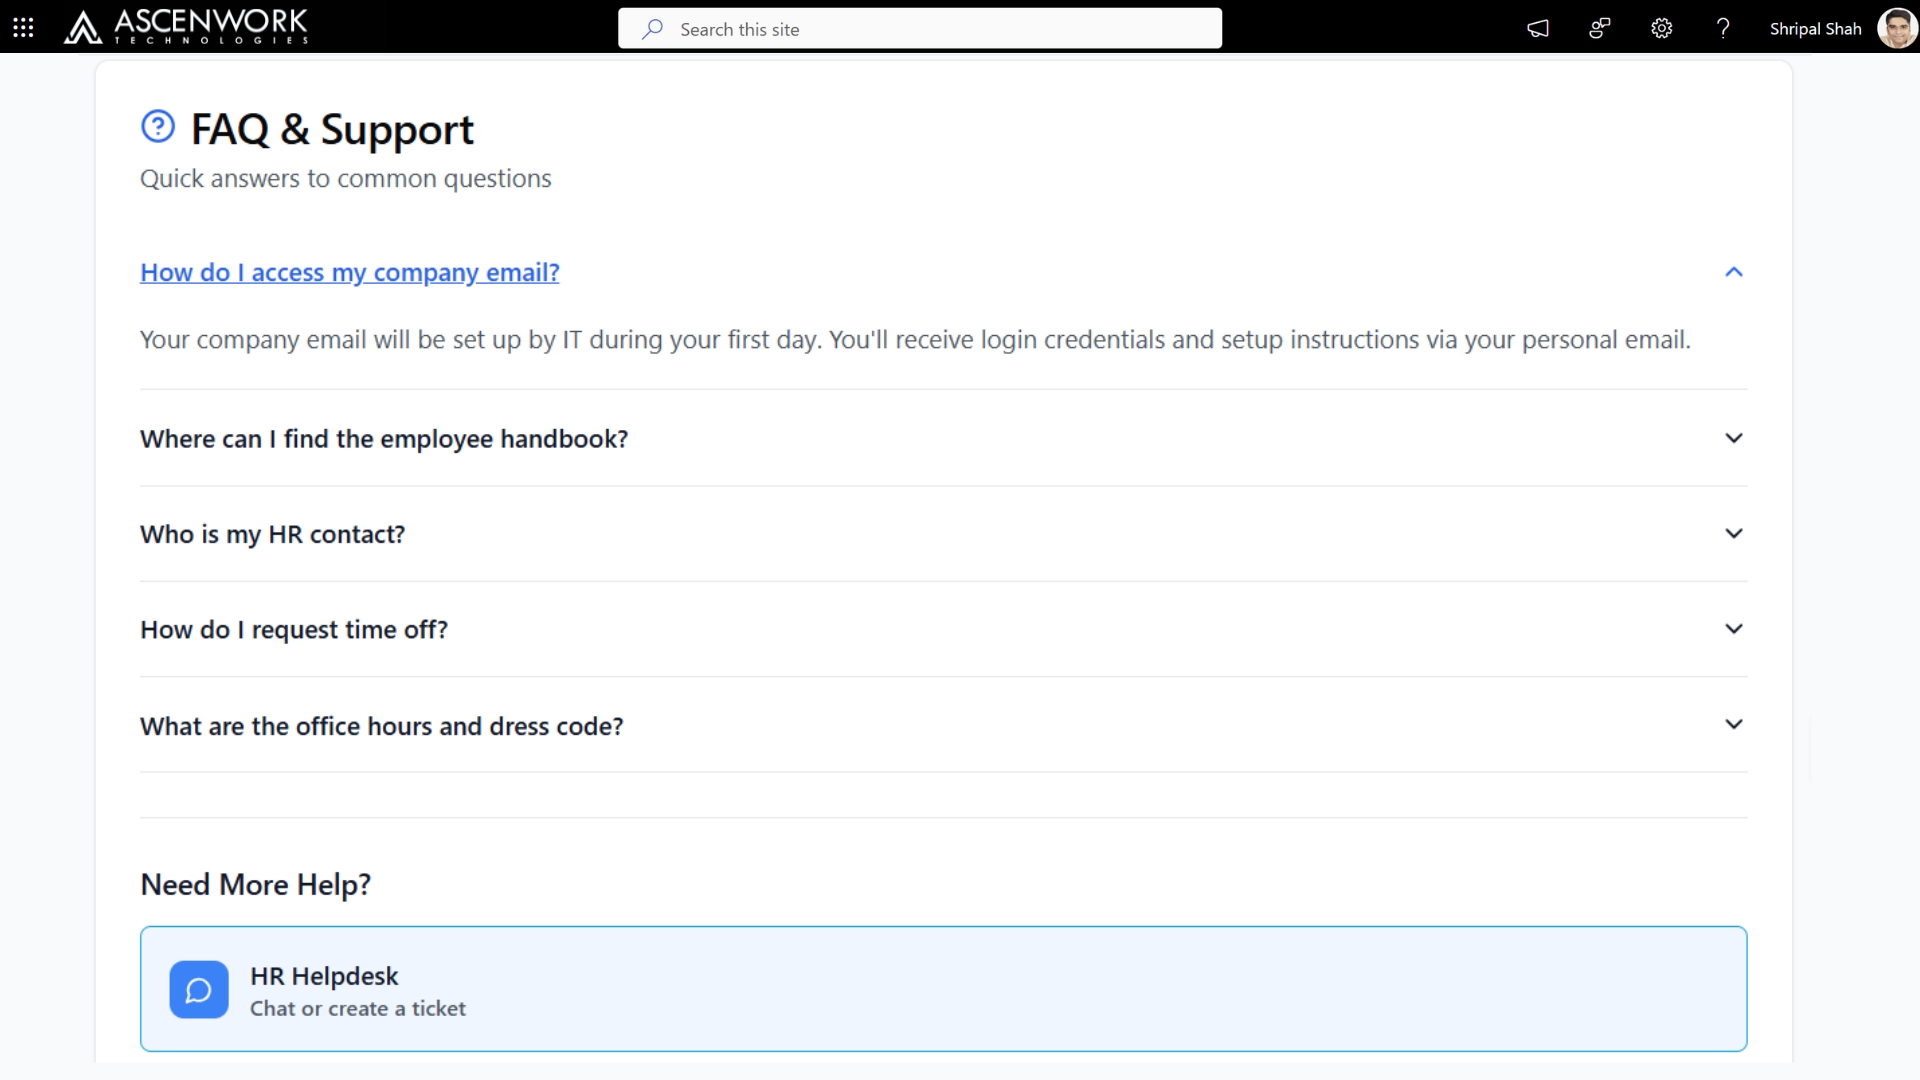Collapse the company email answer chevron
The height and width of the screenshot is (1080, 1920).
click(x=1733, y=272)
